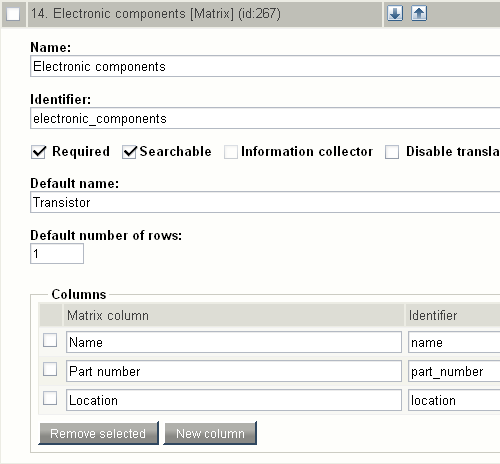The height and width of the screenshot is (464, 500).
Task: Tick the Disable translation checkbox
Action: (x=392, y=152)
